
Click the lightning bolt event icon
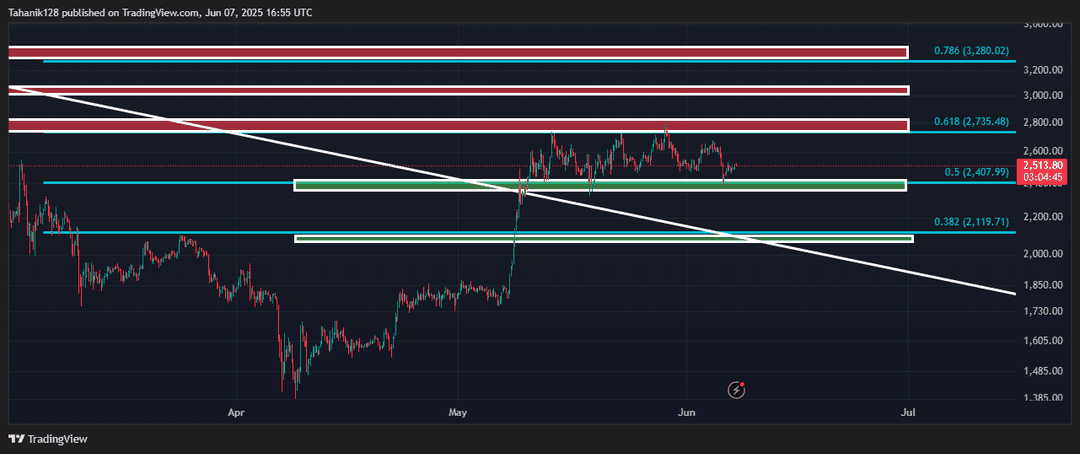pos(736,390)
